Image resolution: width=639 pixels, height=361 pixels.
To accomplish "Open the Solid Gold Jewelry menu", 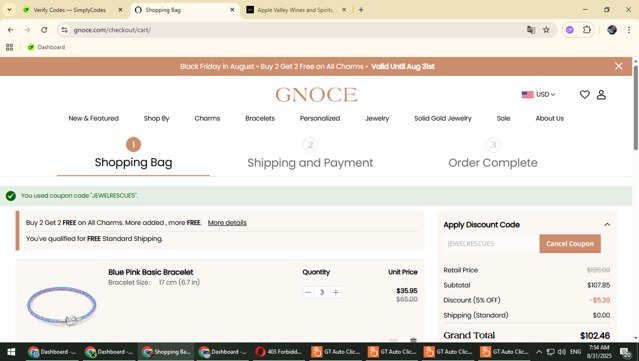I will 443,119.
